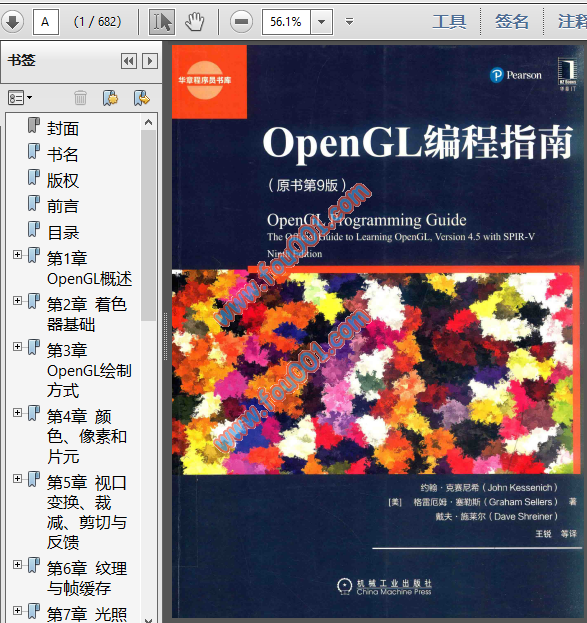Click the bookmark jump arrow icon
587x623 pixels.
point(141,98)
